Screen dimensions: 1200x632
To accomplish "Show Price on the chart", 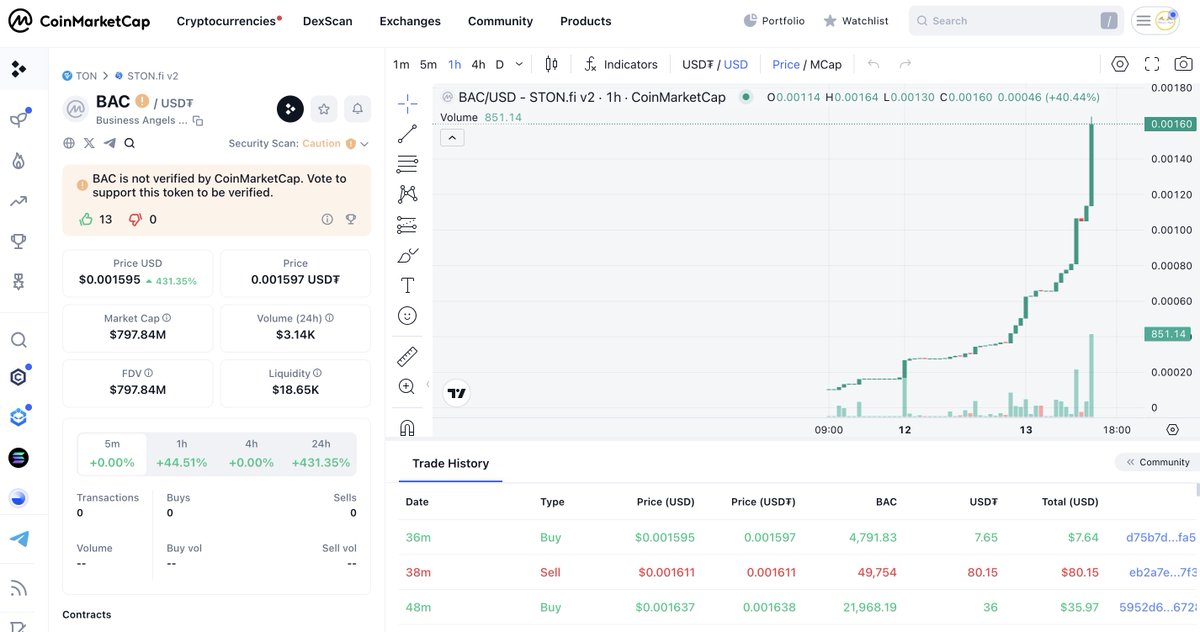I will [786, 64].
